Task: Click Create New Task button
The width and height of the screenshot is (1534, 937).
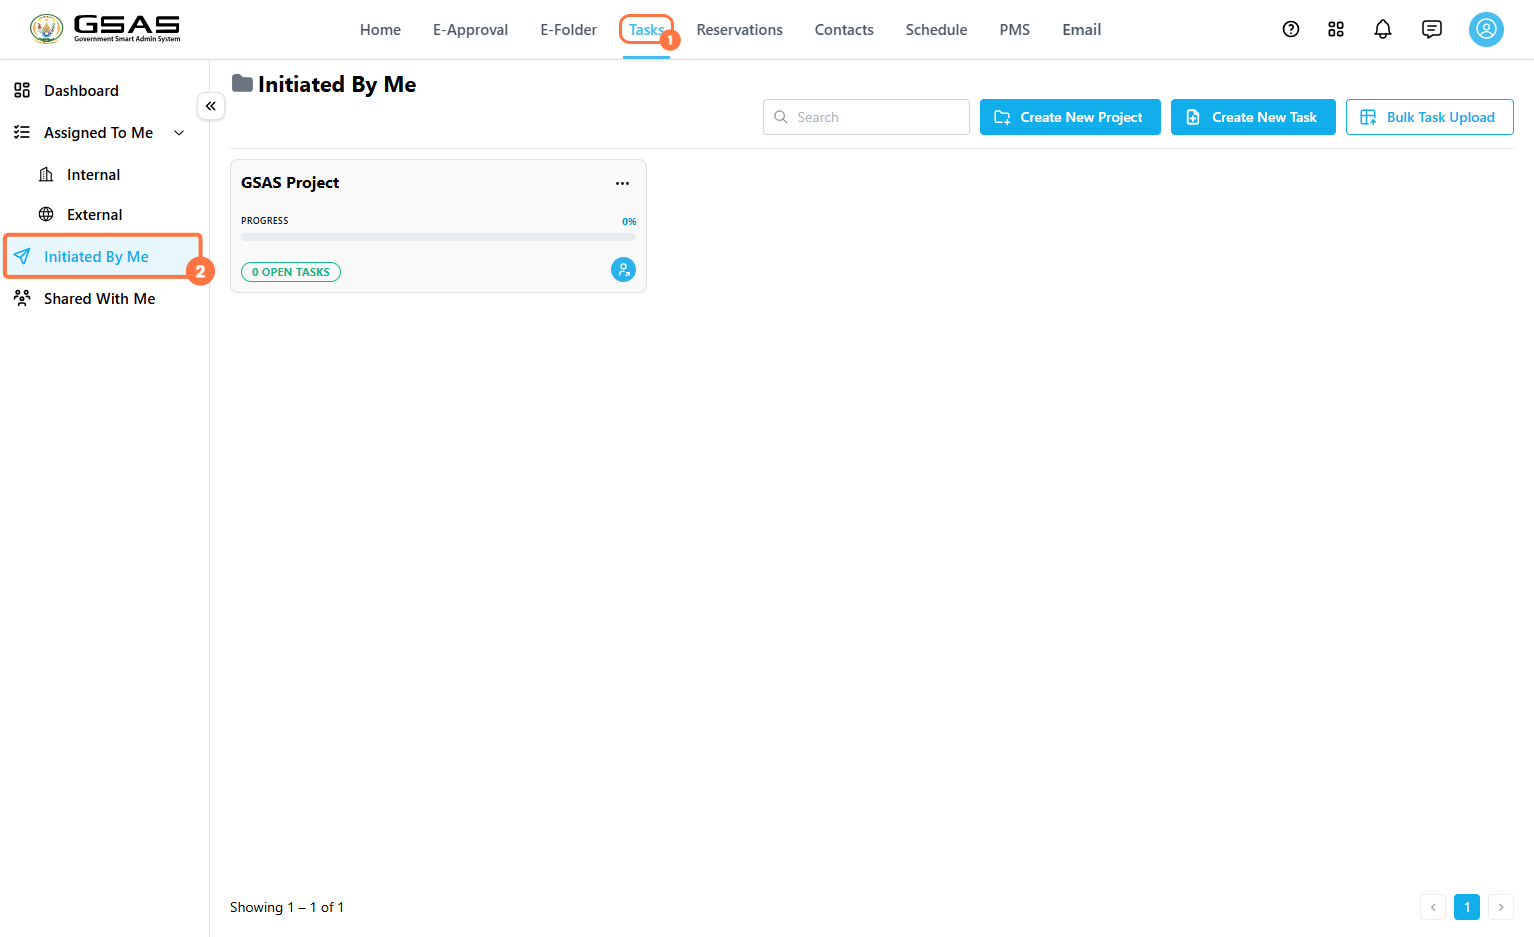Action: coord(1253,117)
